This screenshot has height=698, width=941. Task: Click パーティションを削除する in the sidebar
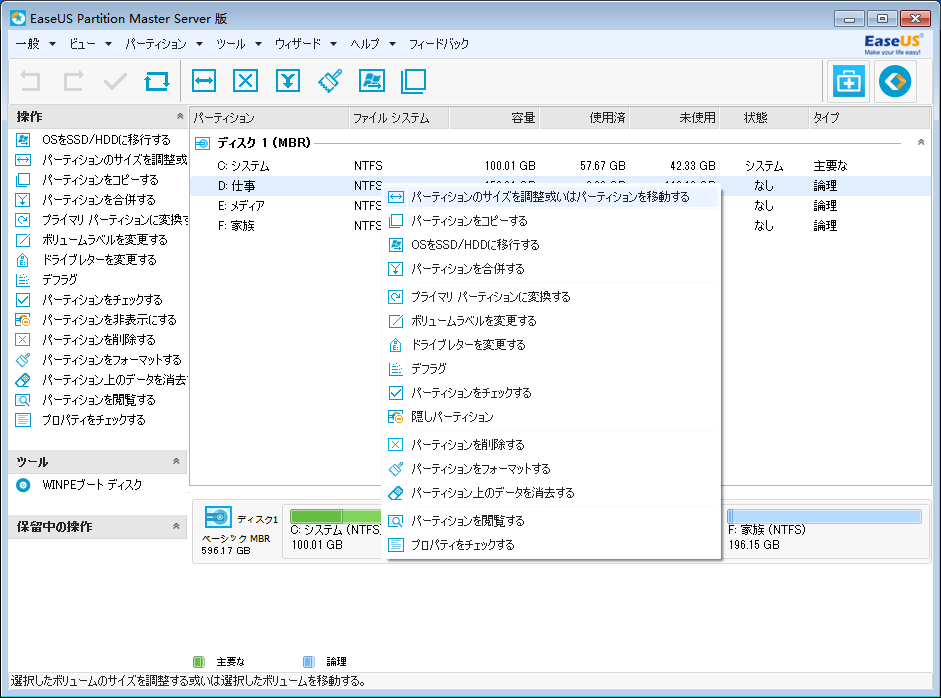pos(98,340)
